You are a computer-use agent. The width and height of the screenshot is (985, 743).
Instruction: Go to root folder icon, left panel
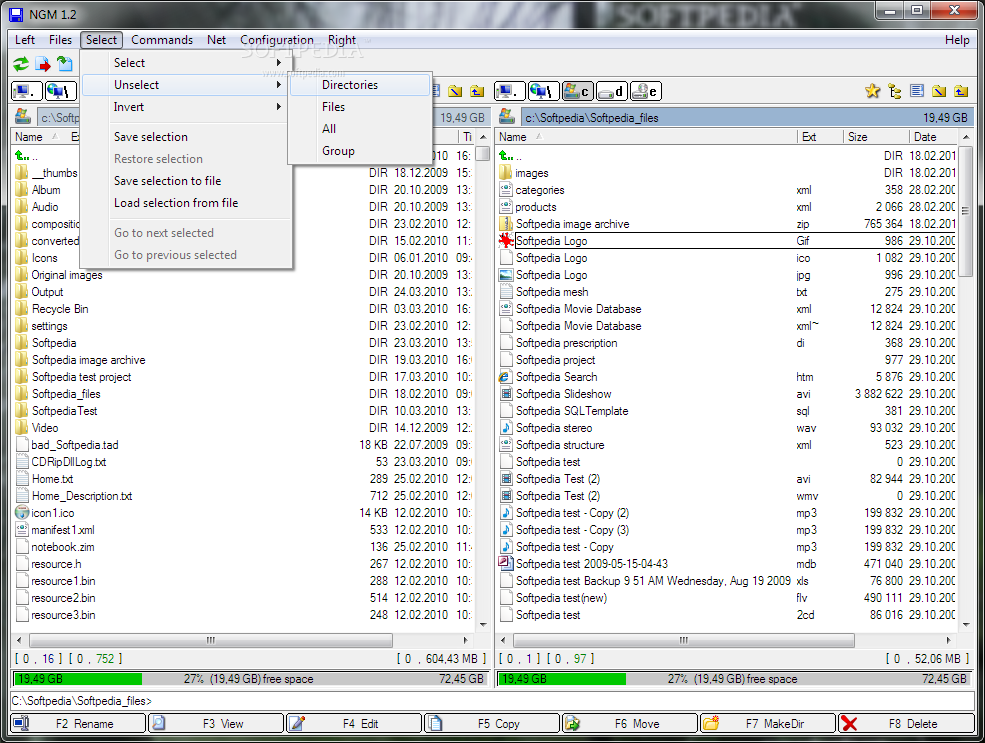tap(455, 91)
